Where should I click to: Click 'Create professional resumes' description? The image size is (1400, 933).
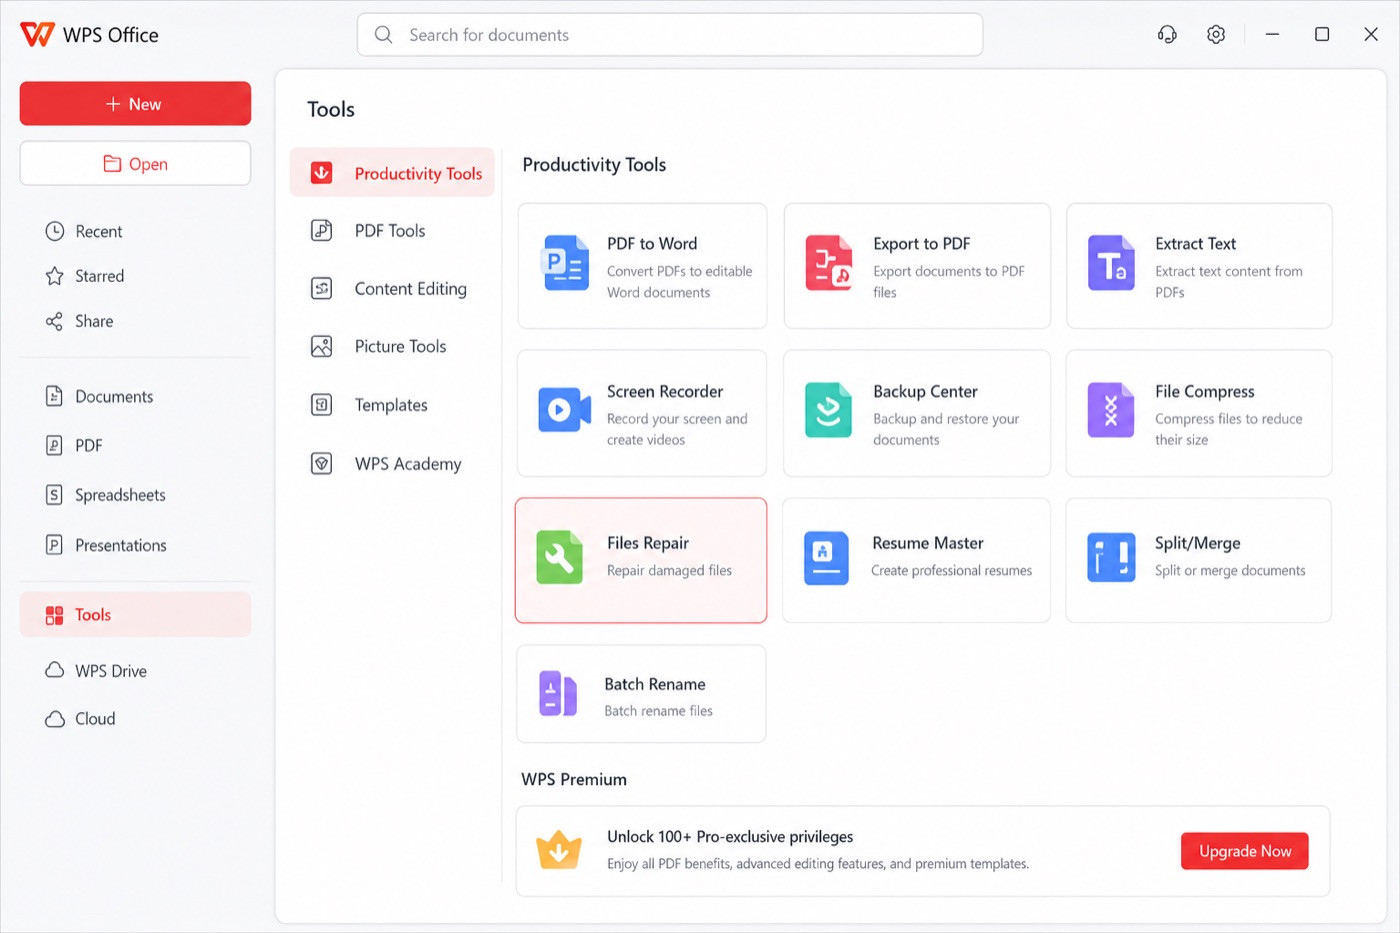click(x=951, y=570)
